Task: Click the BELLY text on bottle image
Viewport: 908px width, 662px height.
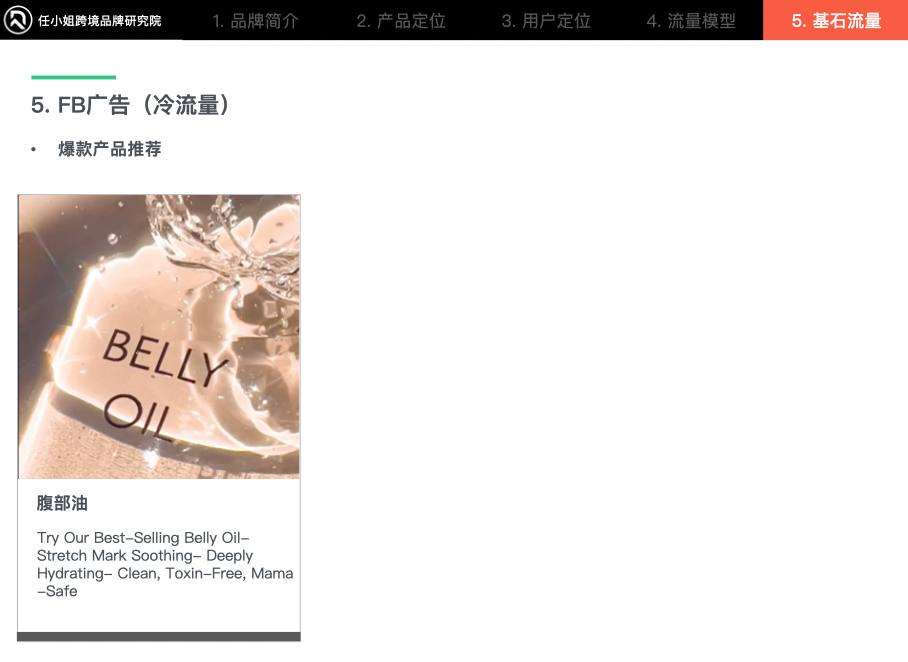Action: tap(165, 357)
